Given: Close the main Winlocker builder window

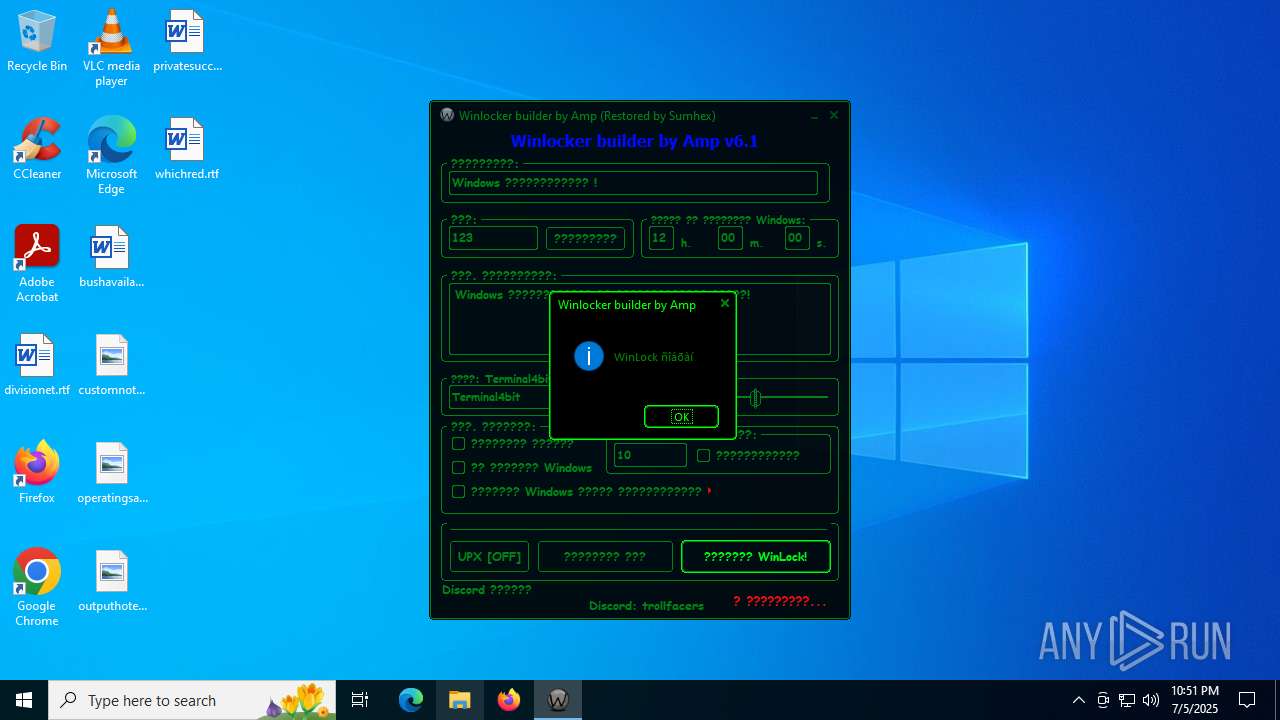Looking at the screenshot, I should [x=834, y=115].
